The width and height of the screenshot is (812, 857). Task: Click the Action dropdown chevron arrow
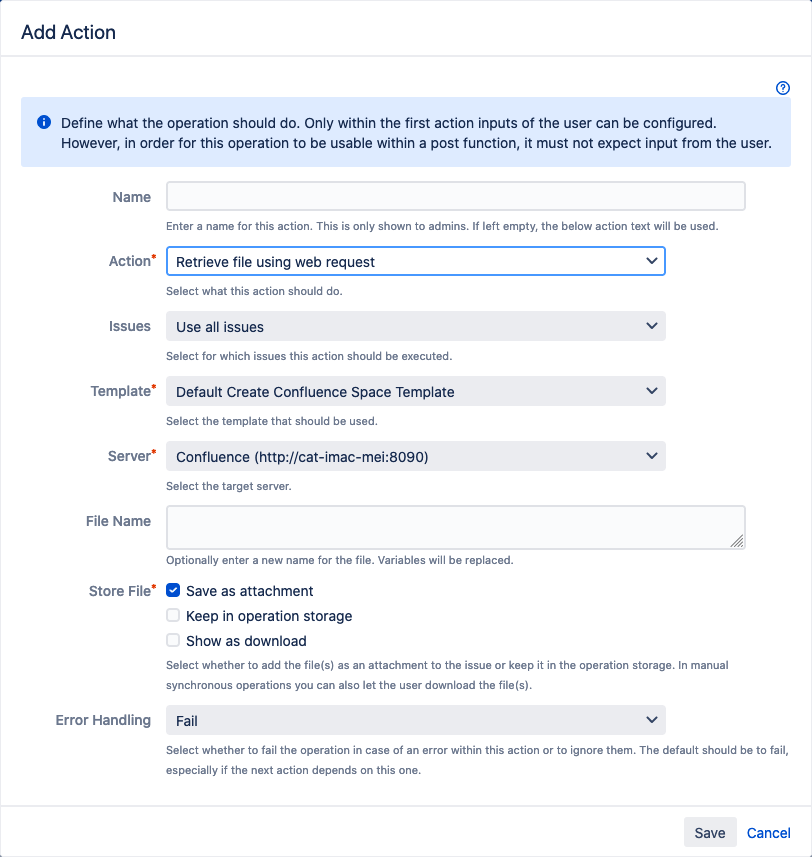click(x=652, y=262)
